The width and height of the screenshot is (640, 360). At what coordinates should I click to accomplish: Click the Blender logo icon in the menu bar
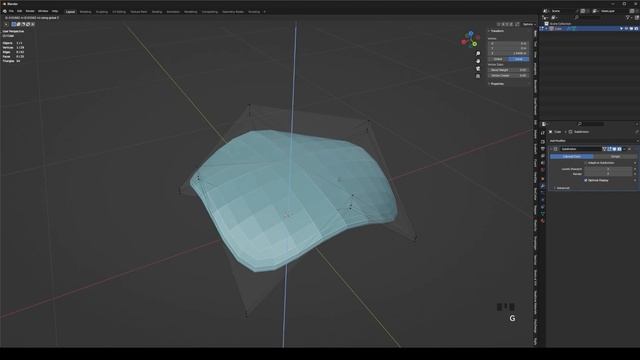(x=4, y=11)
